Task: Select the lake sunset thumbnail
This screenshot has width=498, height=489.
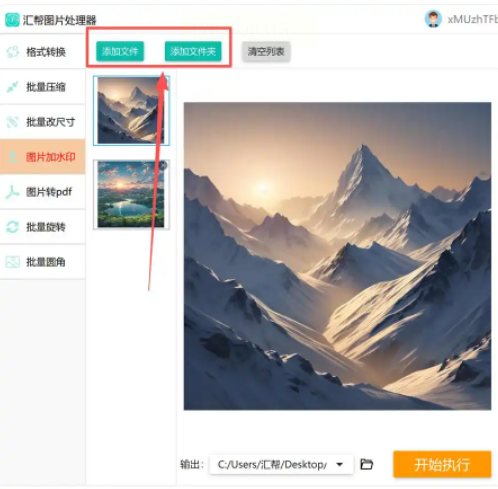Action: 131,195
